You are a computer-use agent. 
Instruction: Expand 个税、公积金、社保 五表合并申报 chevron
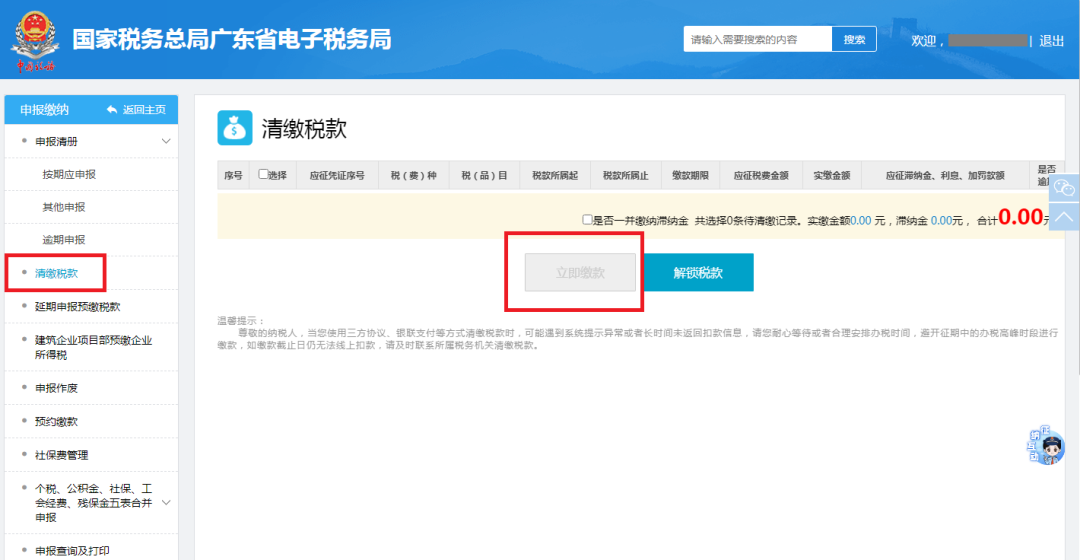click(x=166, y=503)
